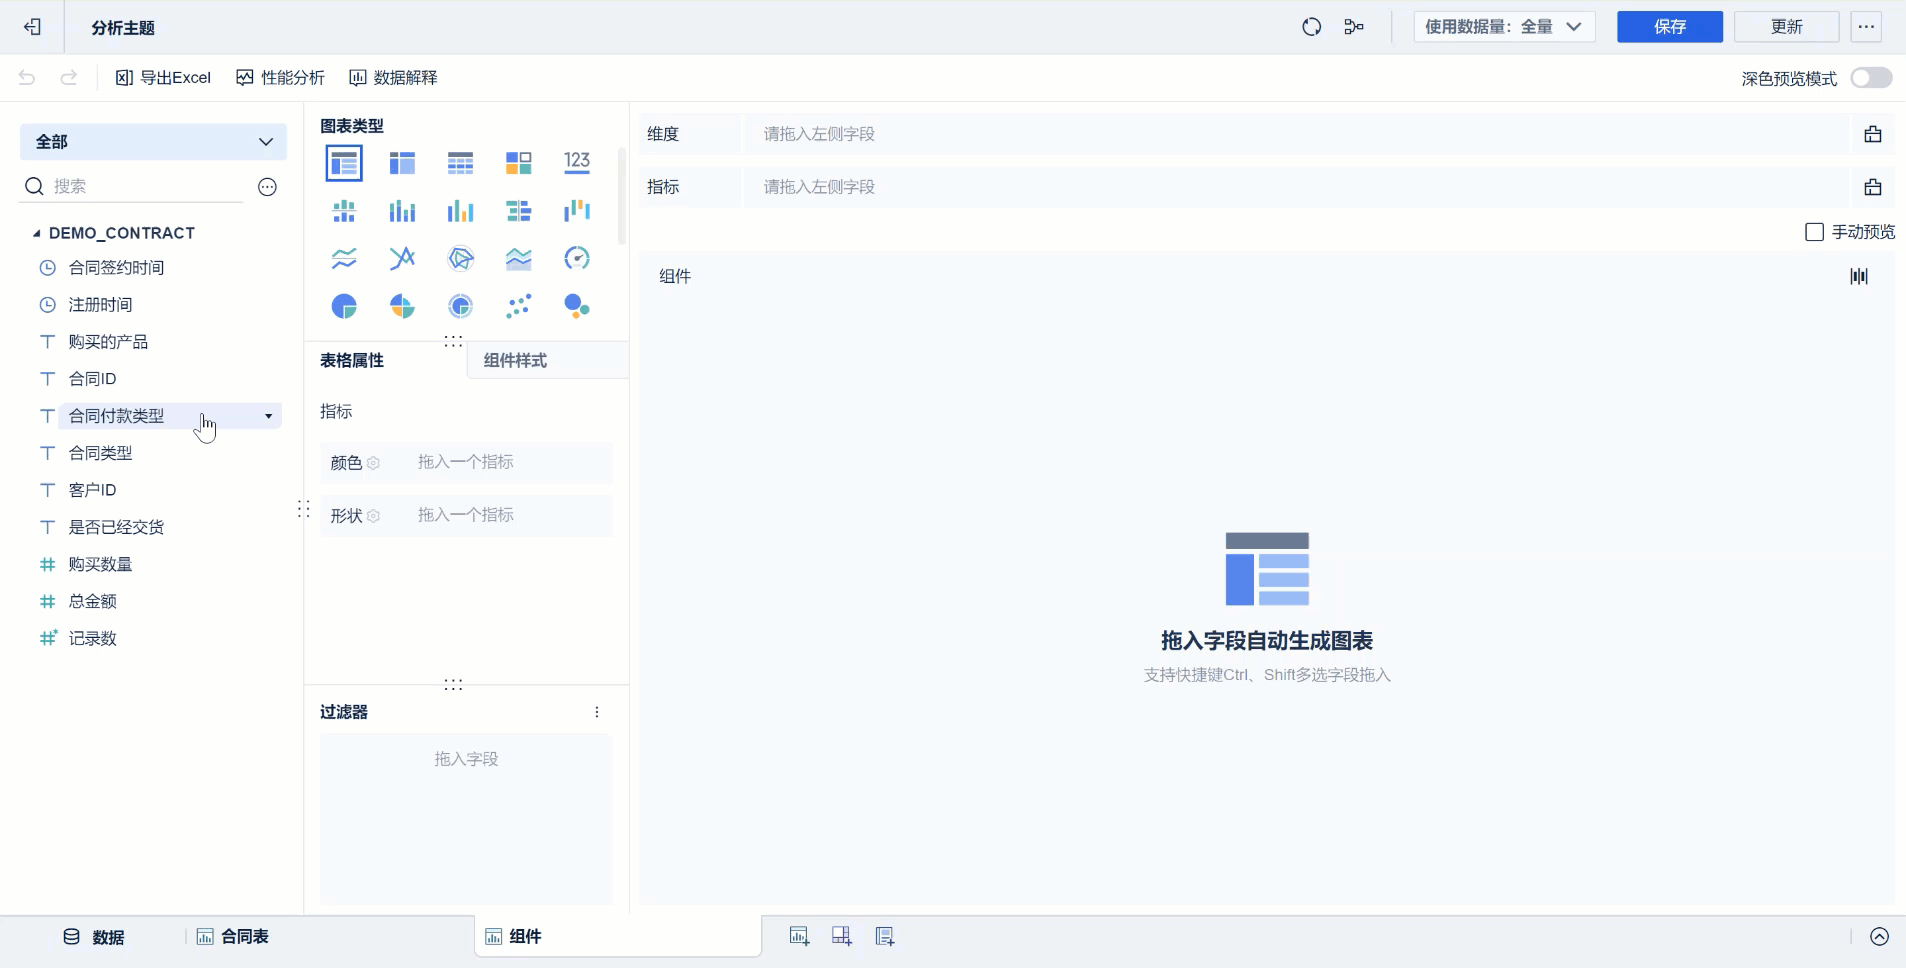Select the 是否已经交货 field
Viewport: 1906px width, 968px height.
pyautogui.click(x=116, y=527)
